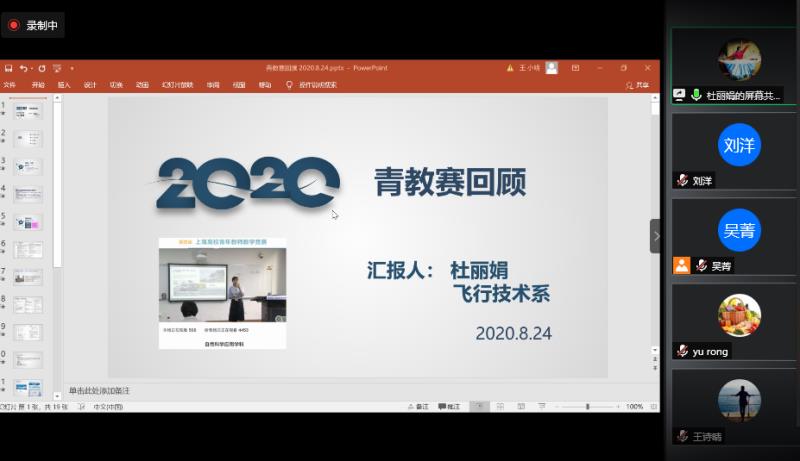The height and width of the screenshot is (461, 800).
Task: Click the Undo arrow icon
Action: (x=22, y=68)
